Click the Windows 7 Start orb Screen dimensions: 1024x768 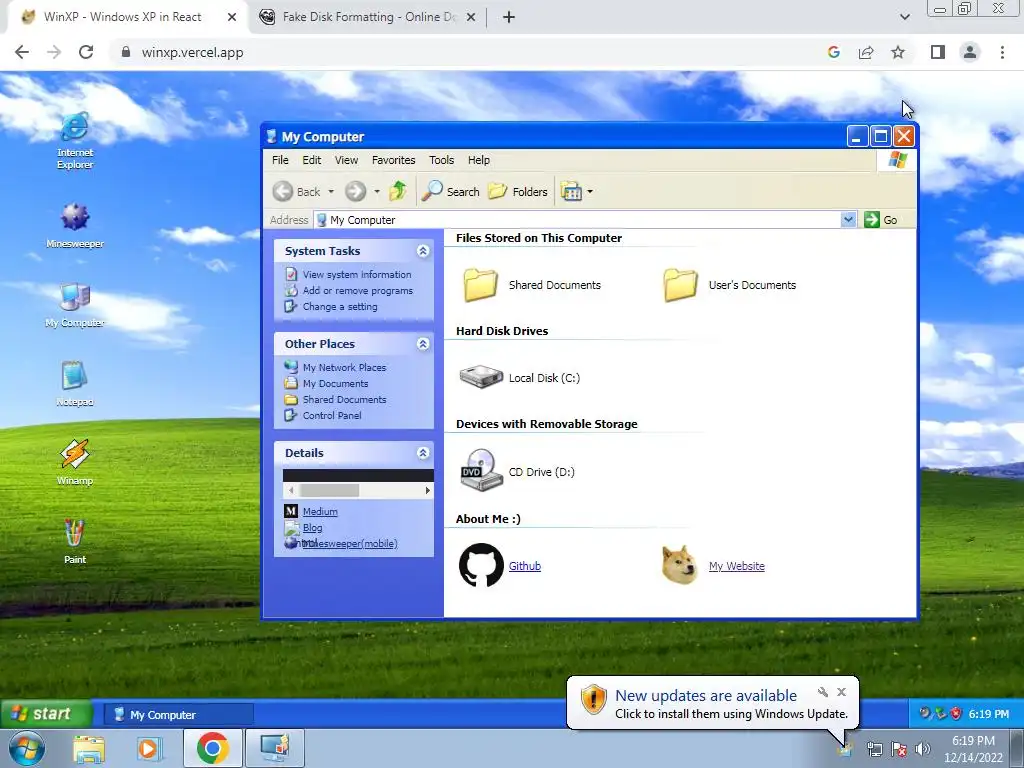point(26,748)
